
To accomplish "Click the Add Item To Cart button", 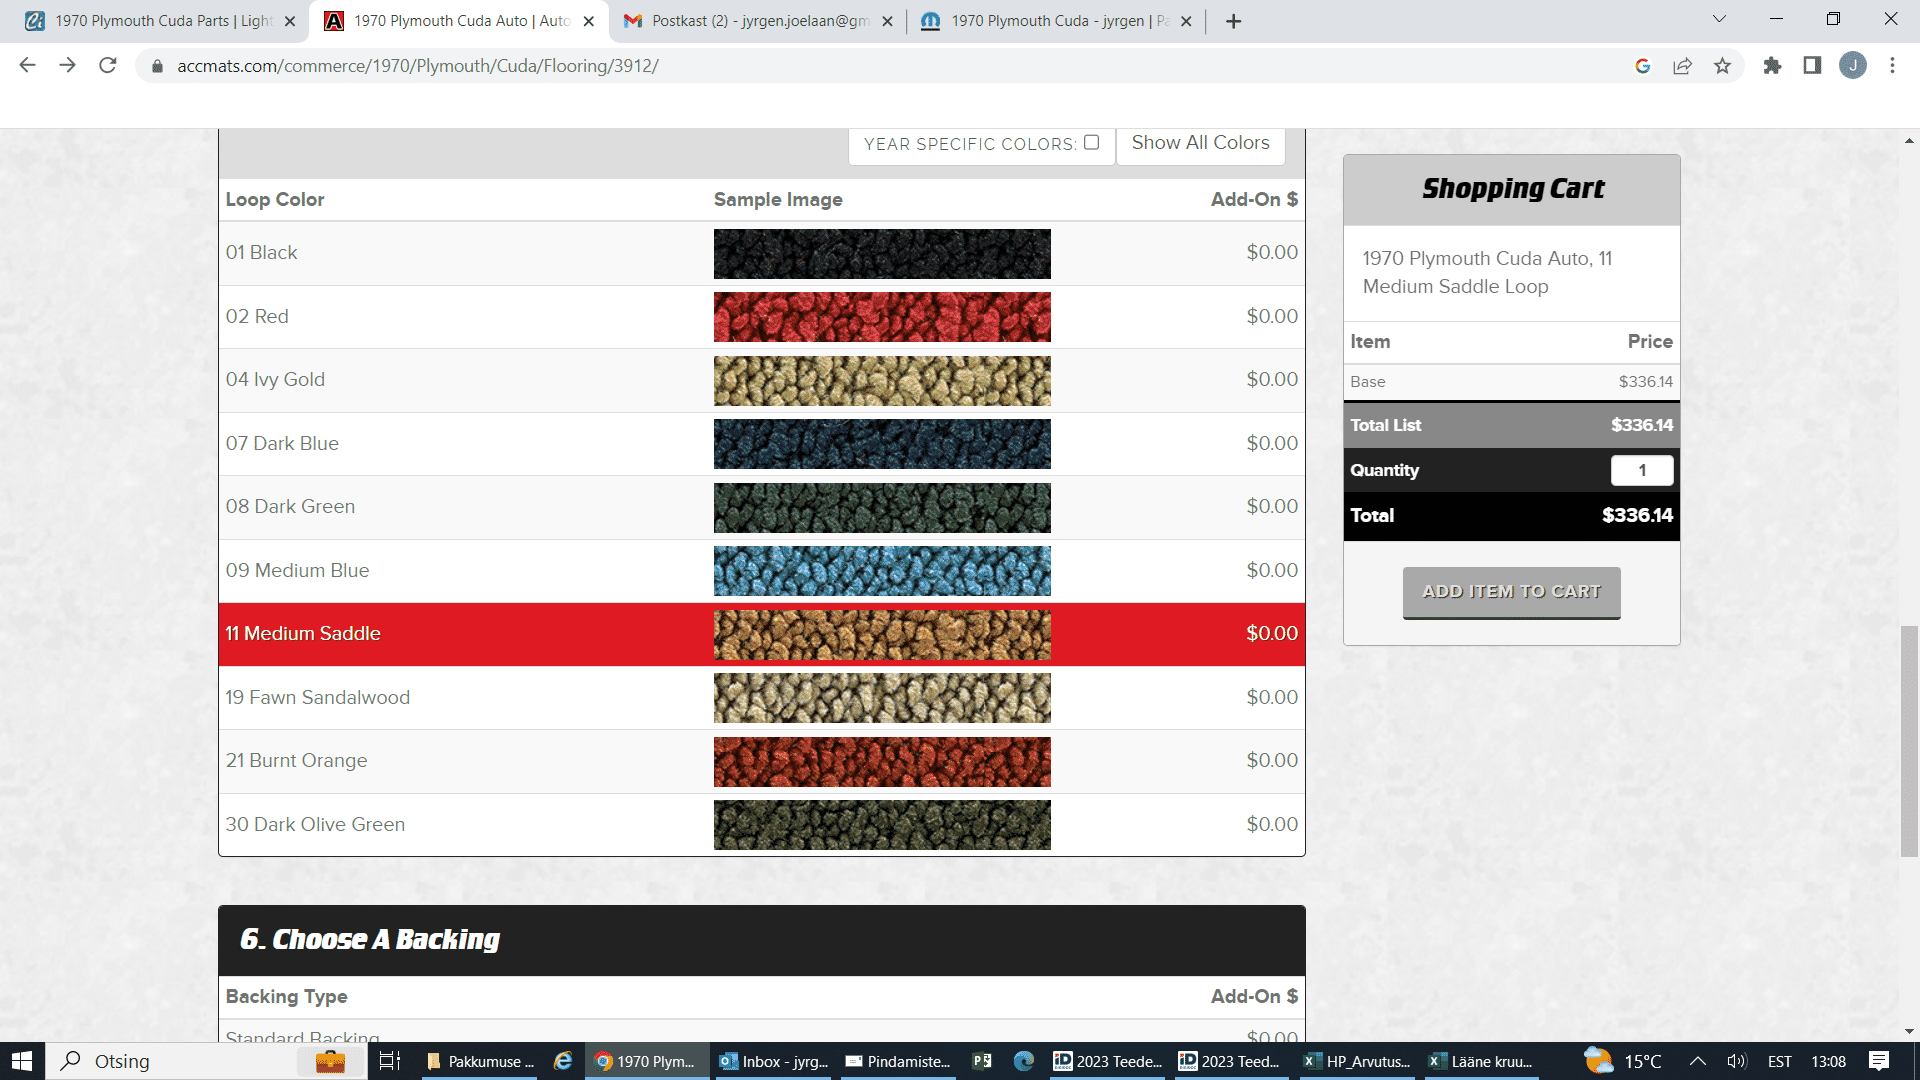I will 1511,592.
